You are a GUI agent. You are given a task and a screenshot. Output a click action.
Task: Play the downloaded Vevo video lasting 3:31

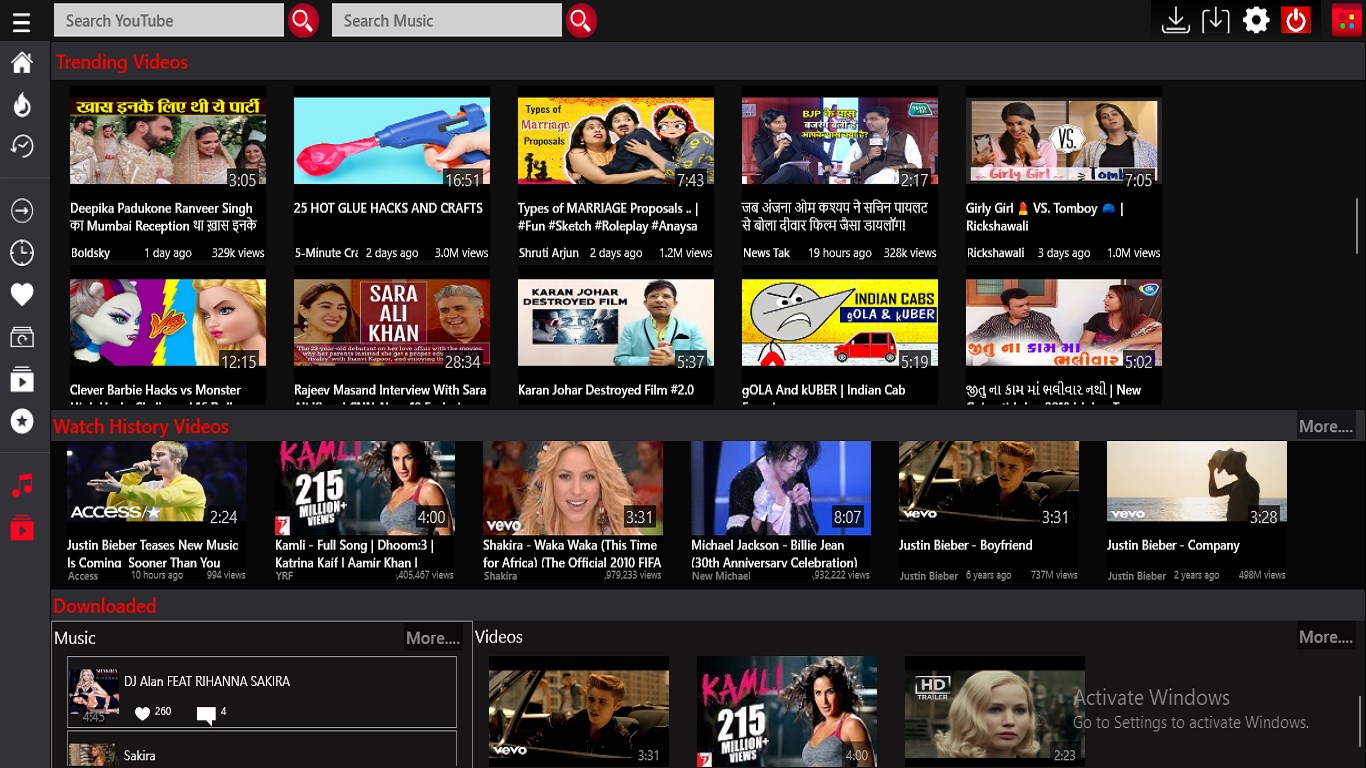click(579, 712)
